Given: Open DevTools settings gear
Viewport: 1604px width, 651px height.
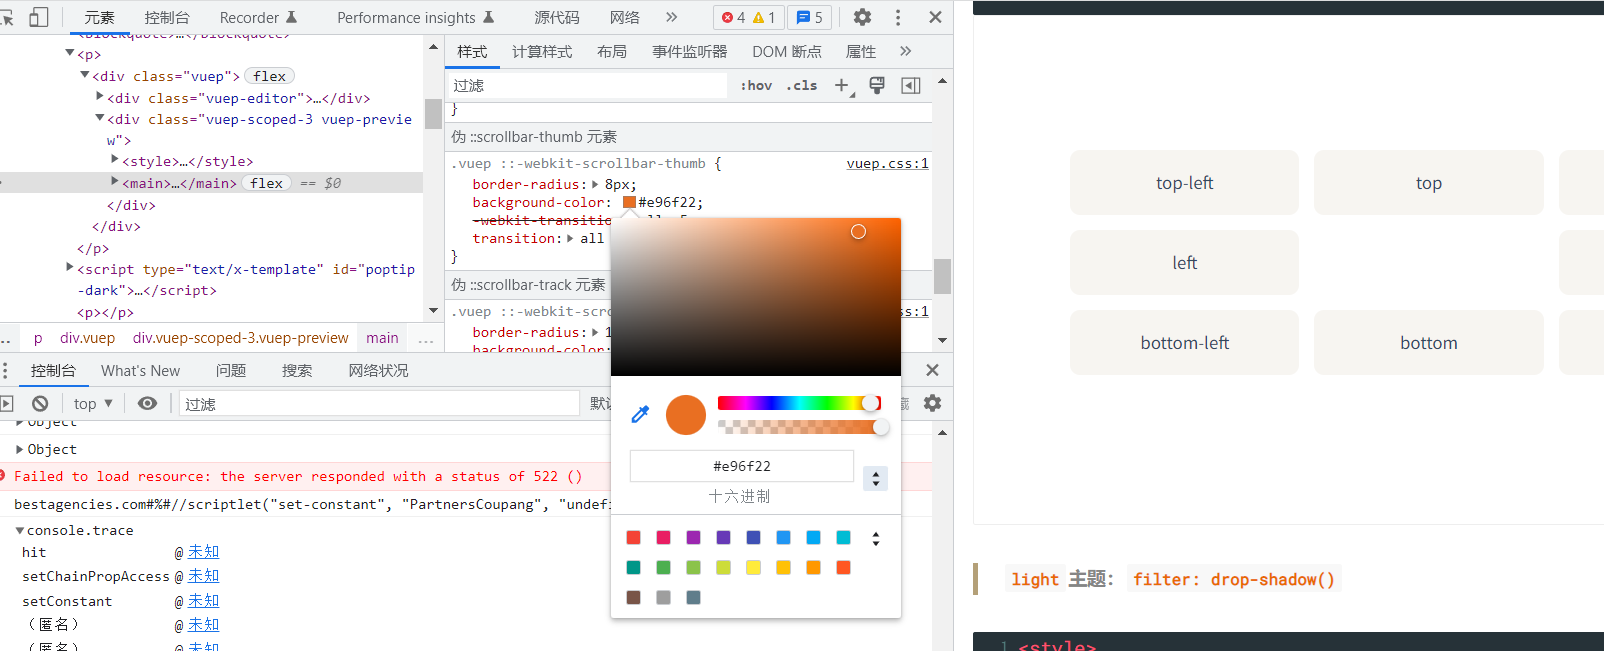Looking at the screenshot, I should click(x=862, y=17).
